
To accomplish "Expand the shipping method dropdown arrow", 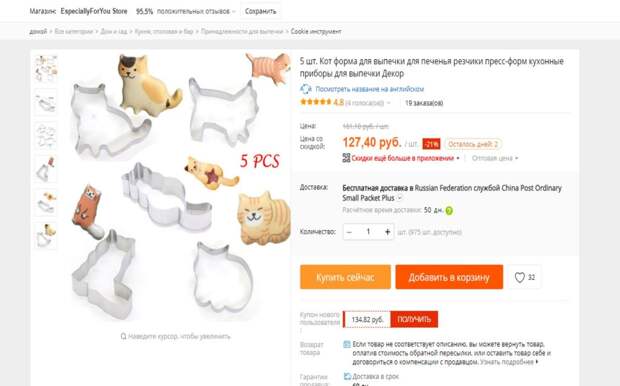I will (399, 198).
